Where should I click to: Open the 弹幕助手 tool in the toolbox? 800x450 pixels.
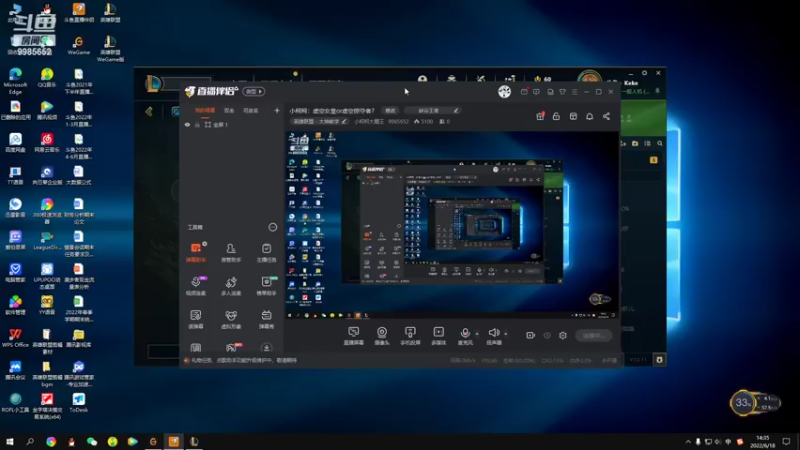(196, 252)
